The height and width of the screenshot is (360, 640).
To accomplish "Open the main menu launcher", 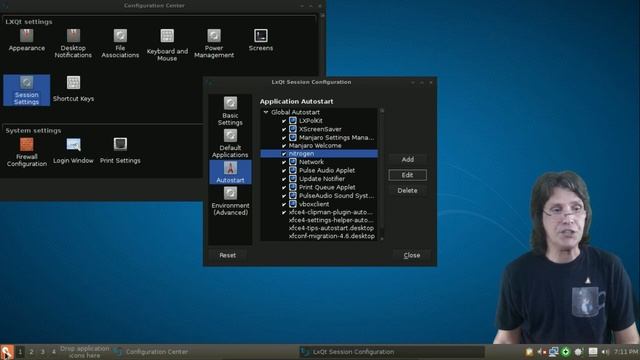I will click(7, 352).
